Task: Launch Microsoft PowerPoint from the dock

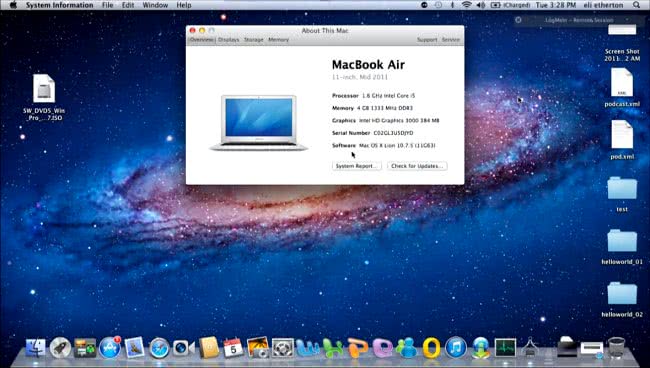Action: (x=357, y=347)
